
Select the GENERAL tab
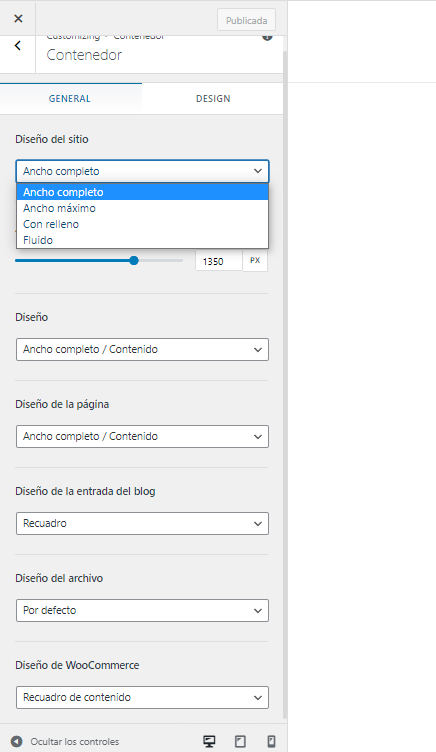(70, 99)
